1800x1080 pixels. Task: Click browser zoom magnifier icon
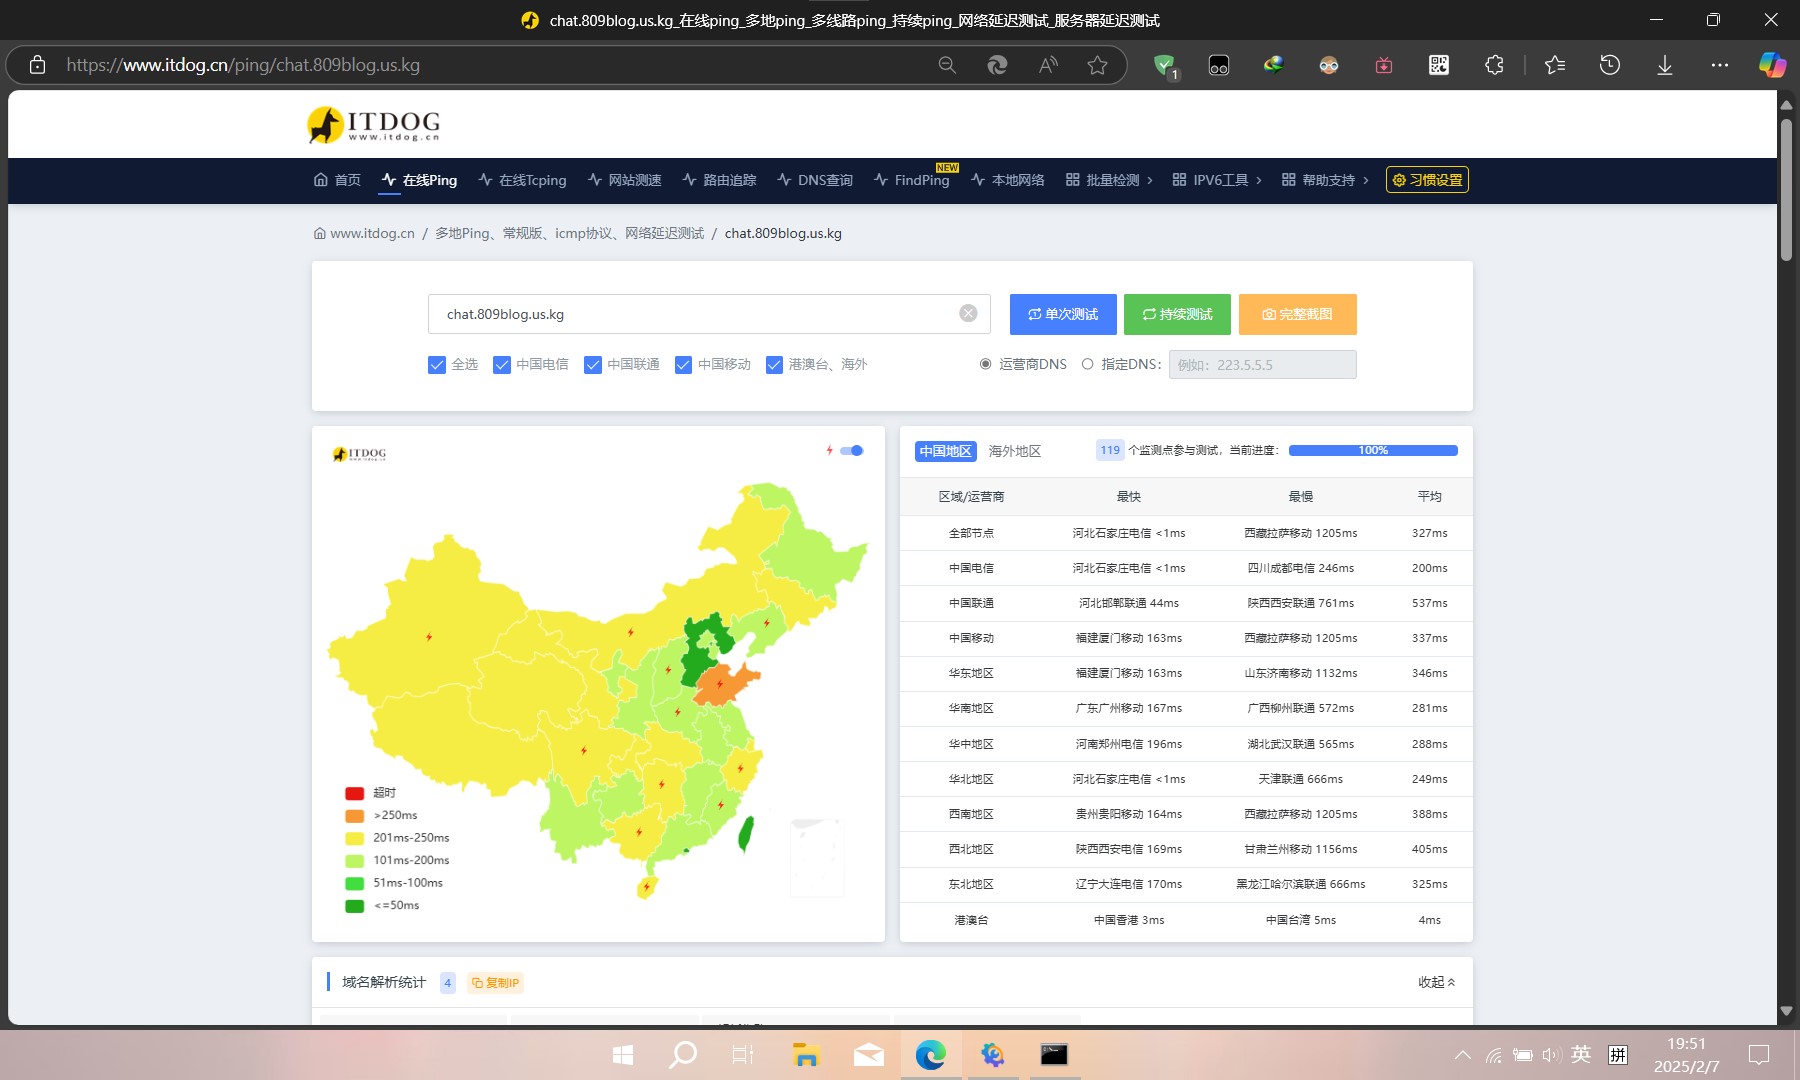(x=947, y=65)
